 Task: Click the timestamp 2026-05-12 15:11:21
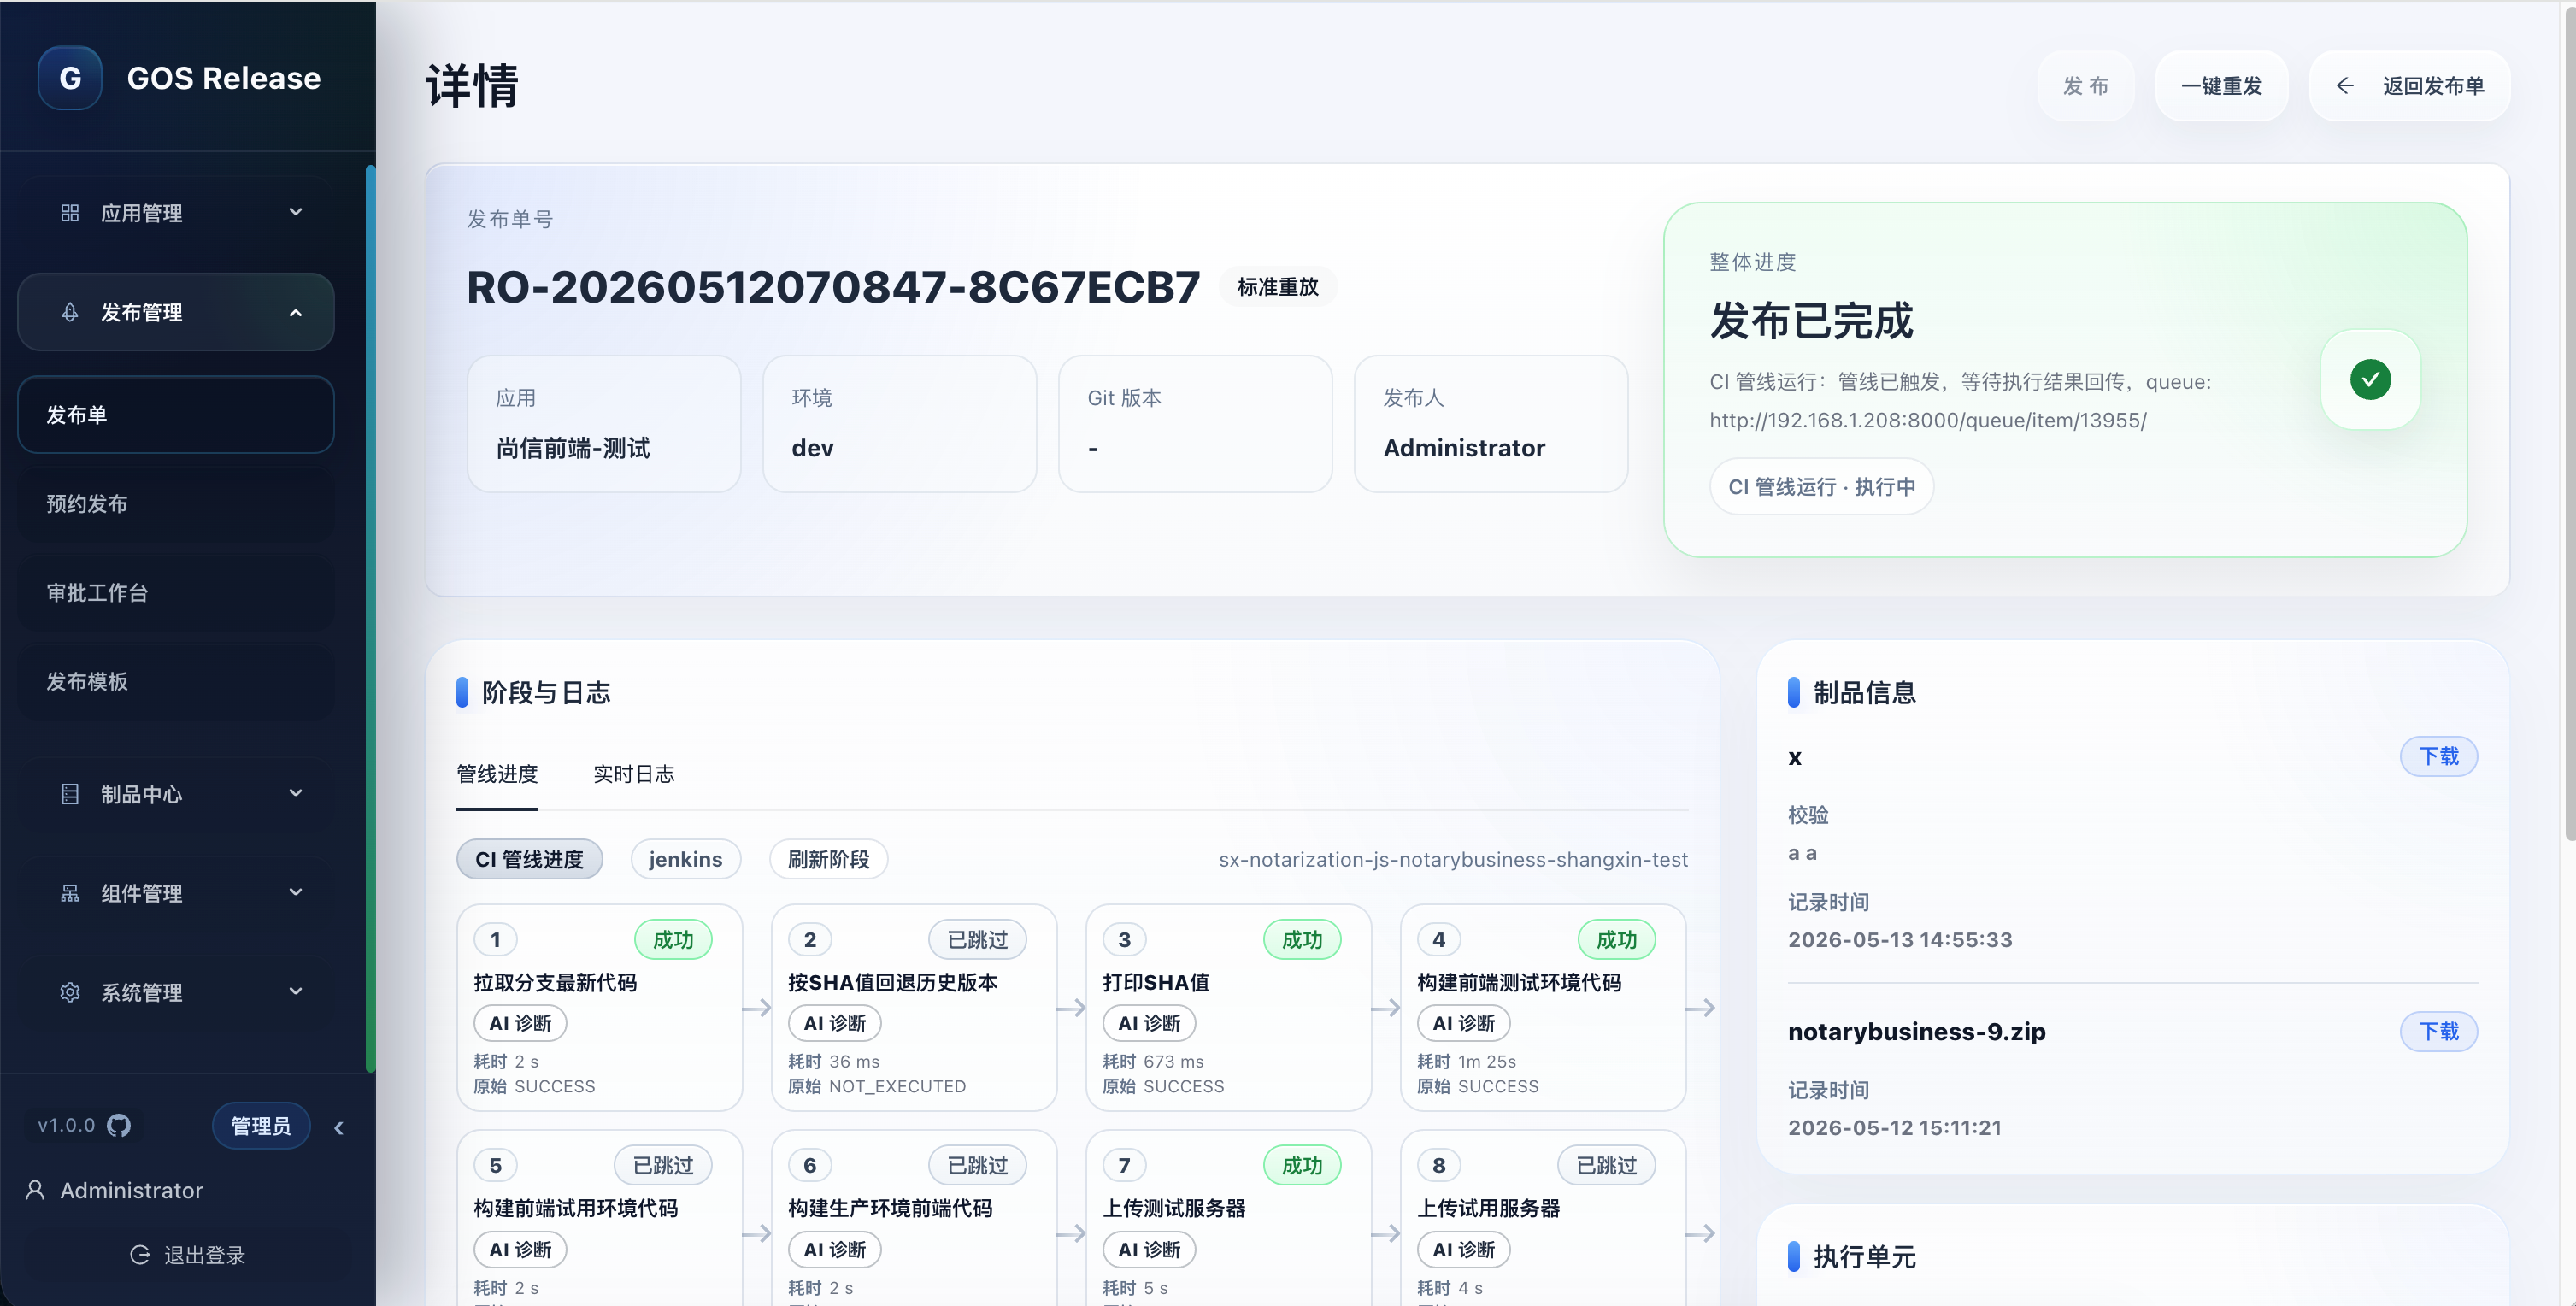[x=1895, y=1127]
